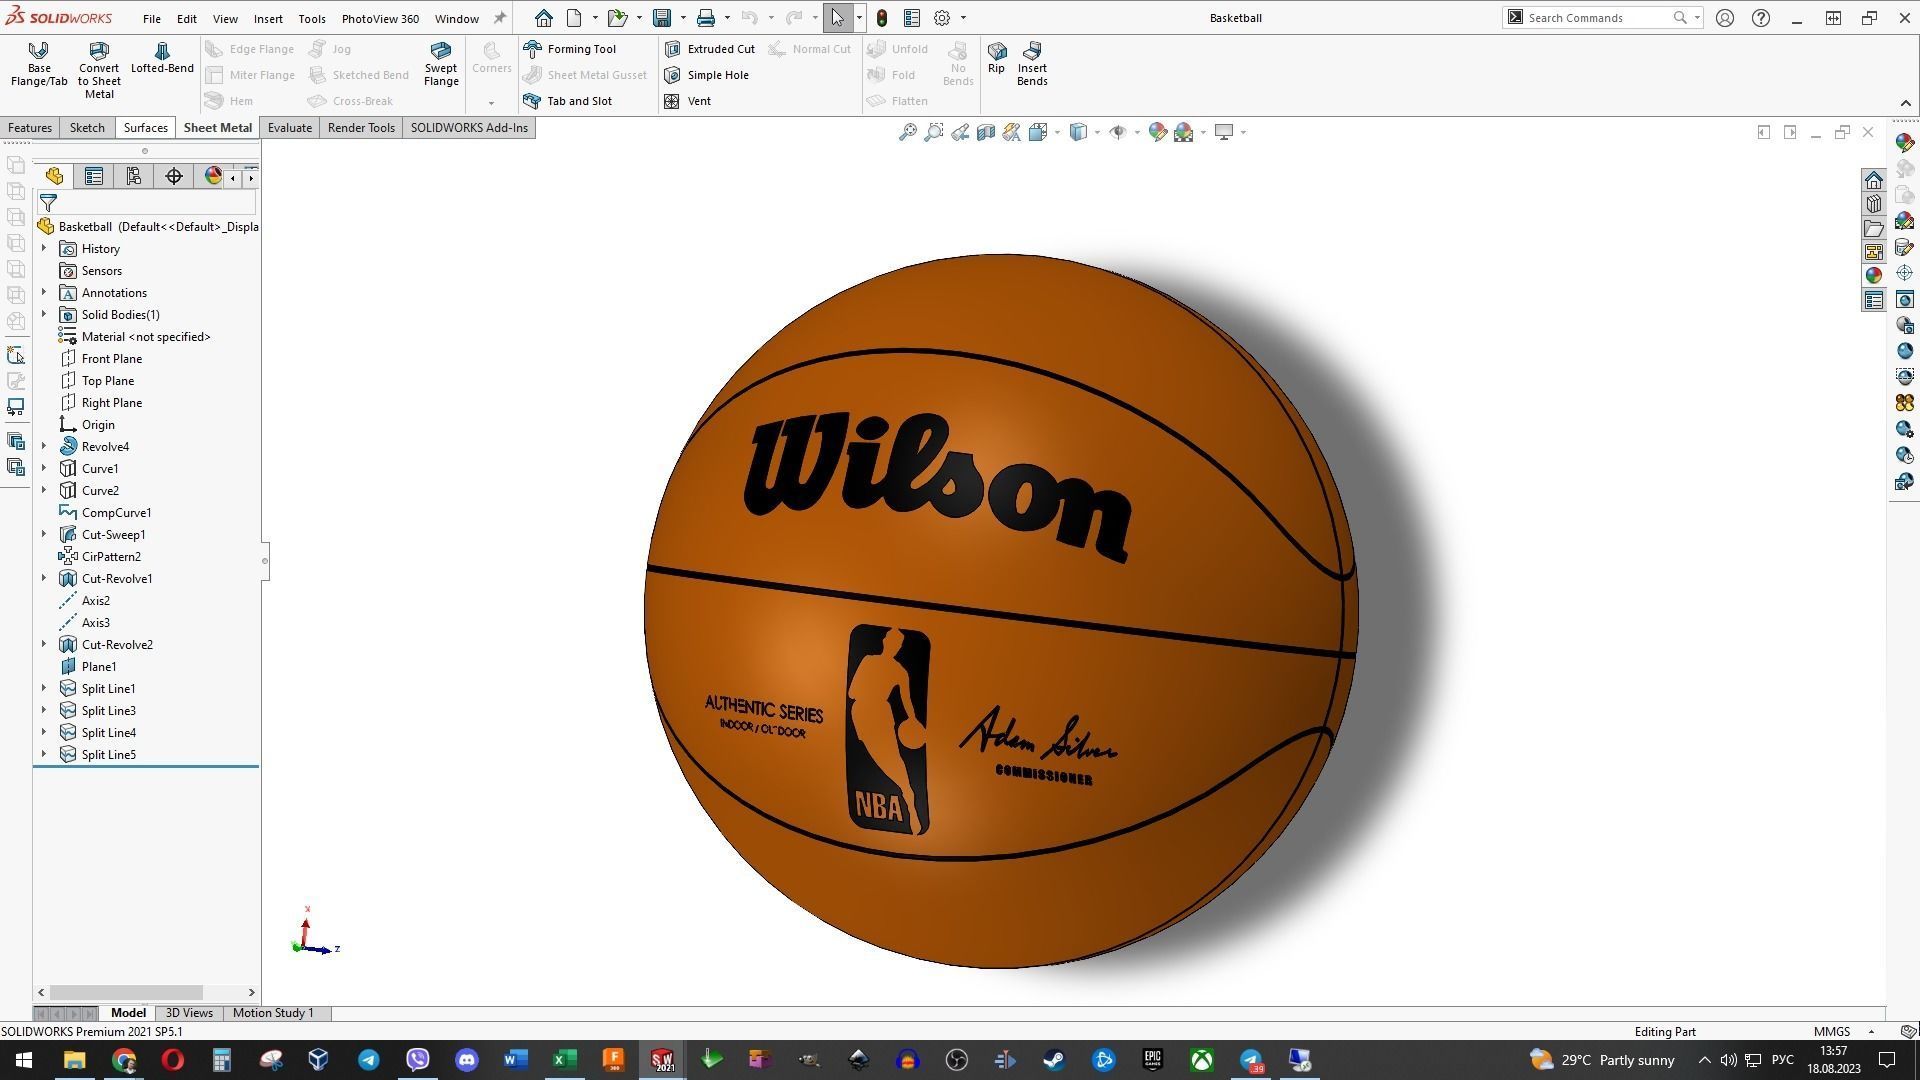
Task: Open the Insert menu
Action: tap(268, 18)
